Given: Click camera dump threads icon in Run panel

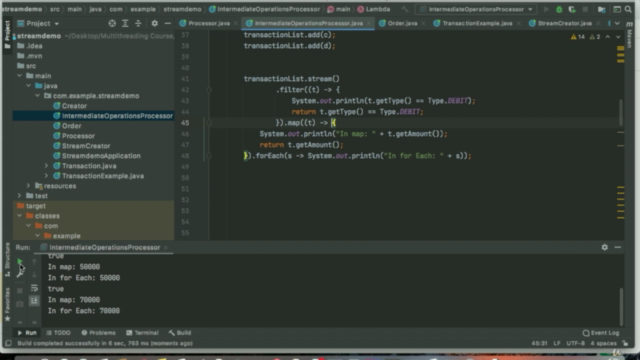Looking at the screenshot, I should pos(20,304).
